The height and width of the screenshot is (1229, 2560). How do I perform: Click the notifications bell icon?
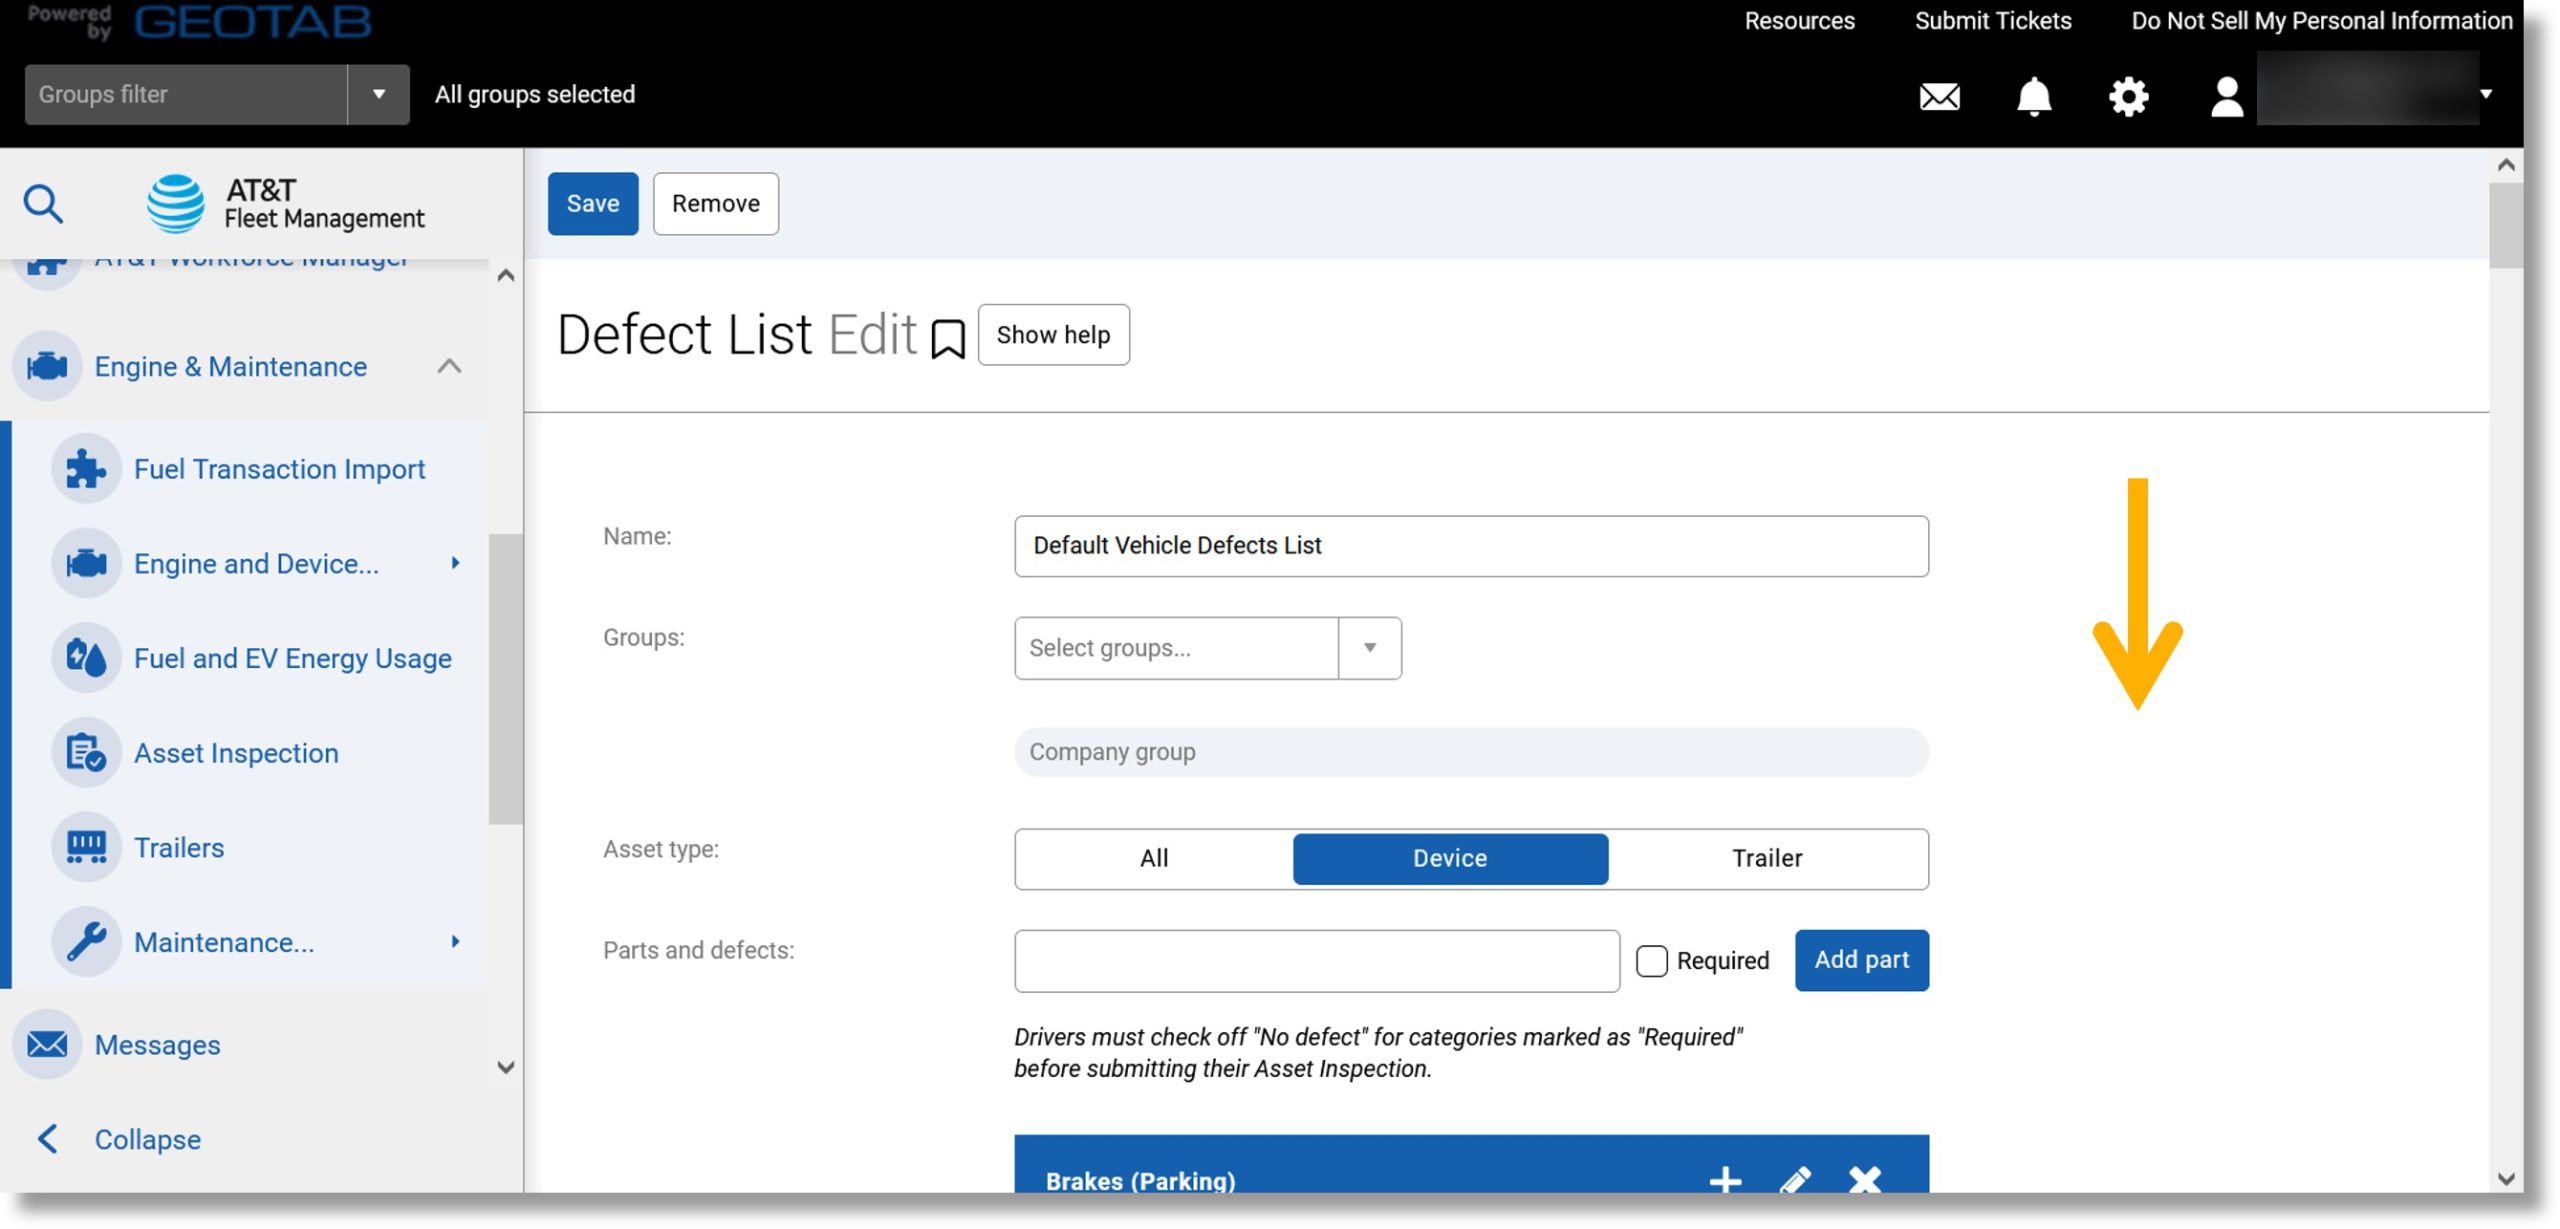2034,95
